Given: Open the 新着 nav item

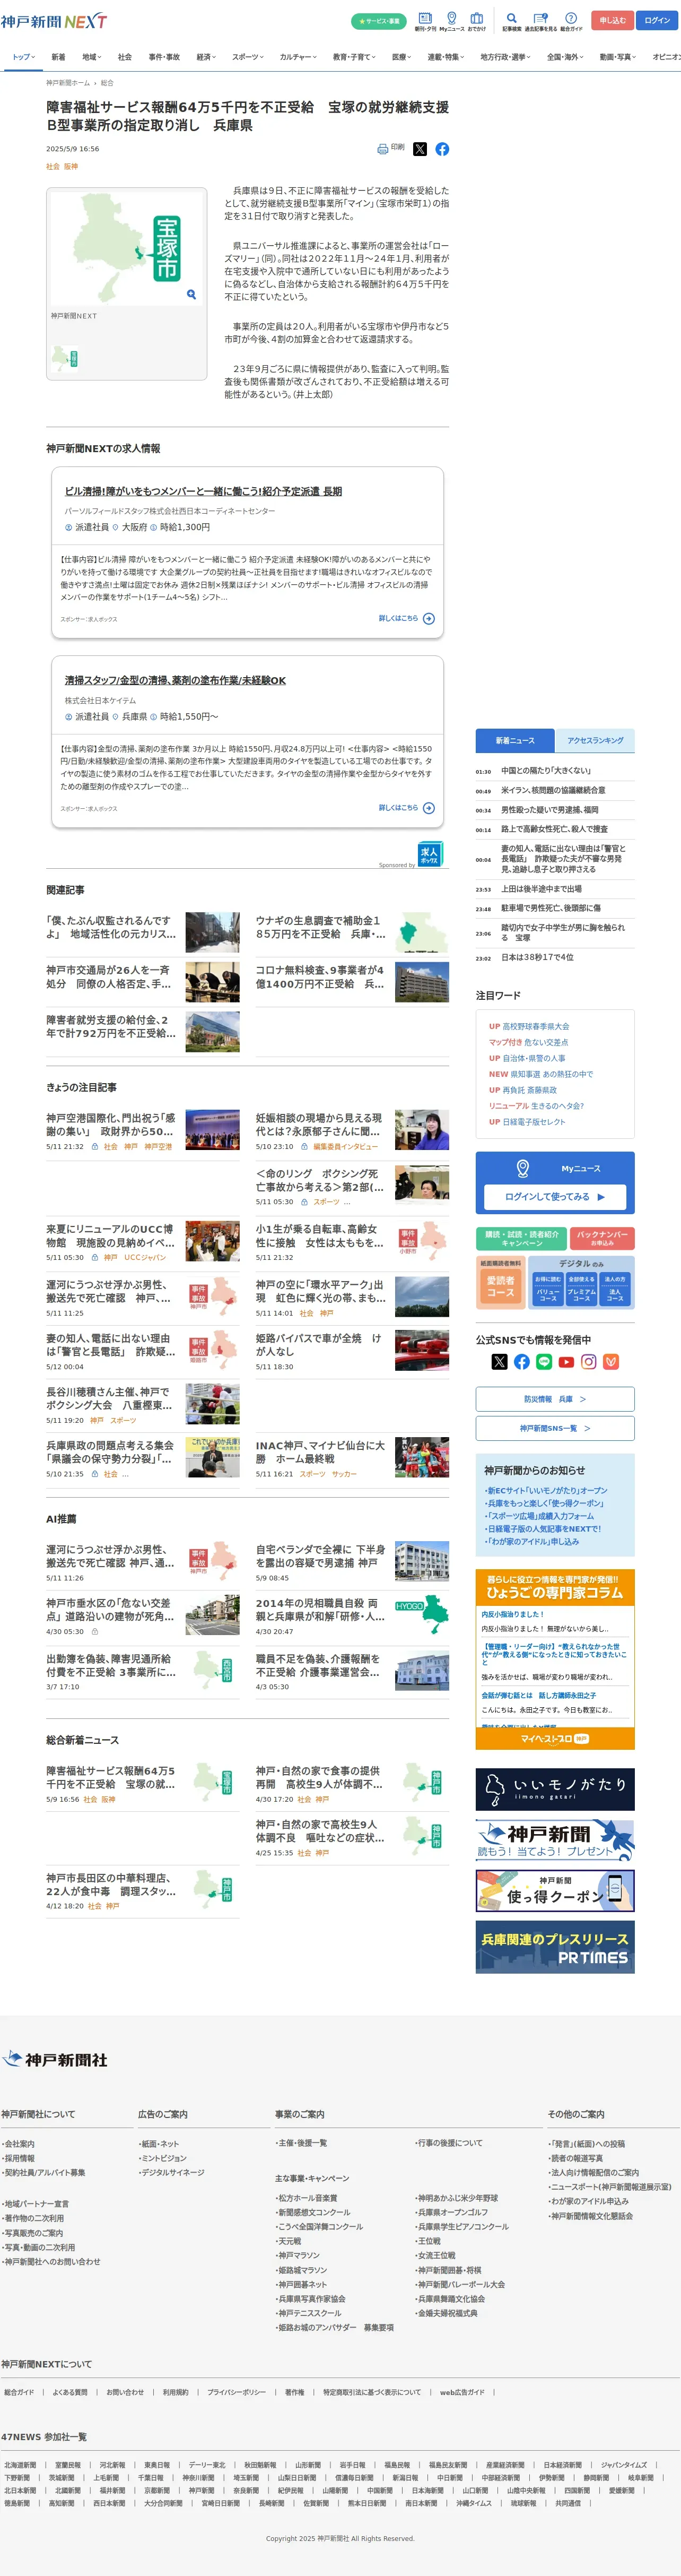Looking at the screenshot, I should point(58,57).
